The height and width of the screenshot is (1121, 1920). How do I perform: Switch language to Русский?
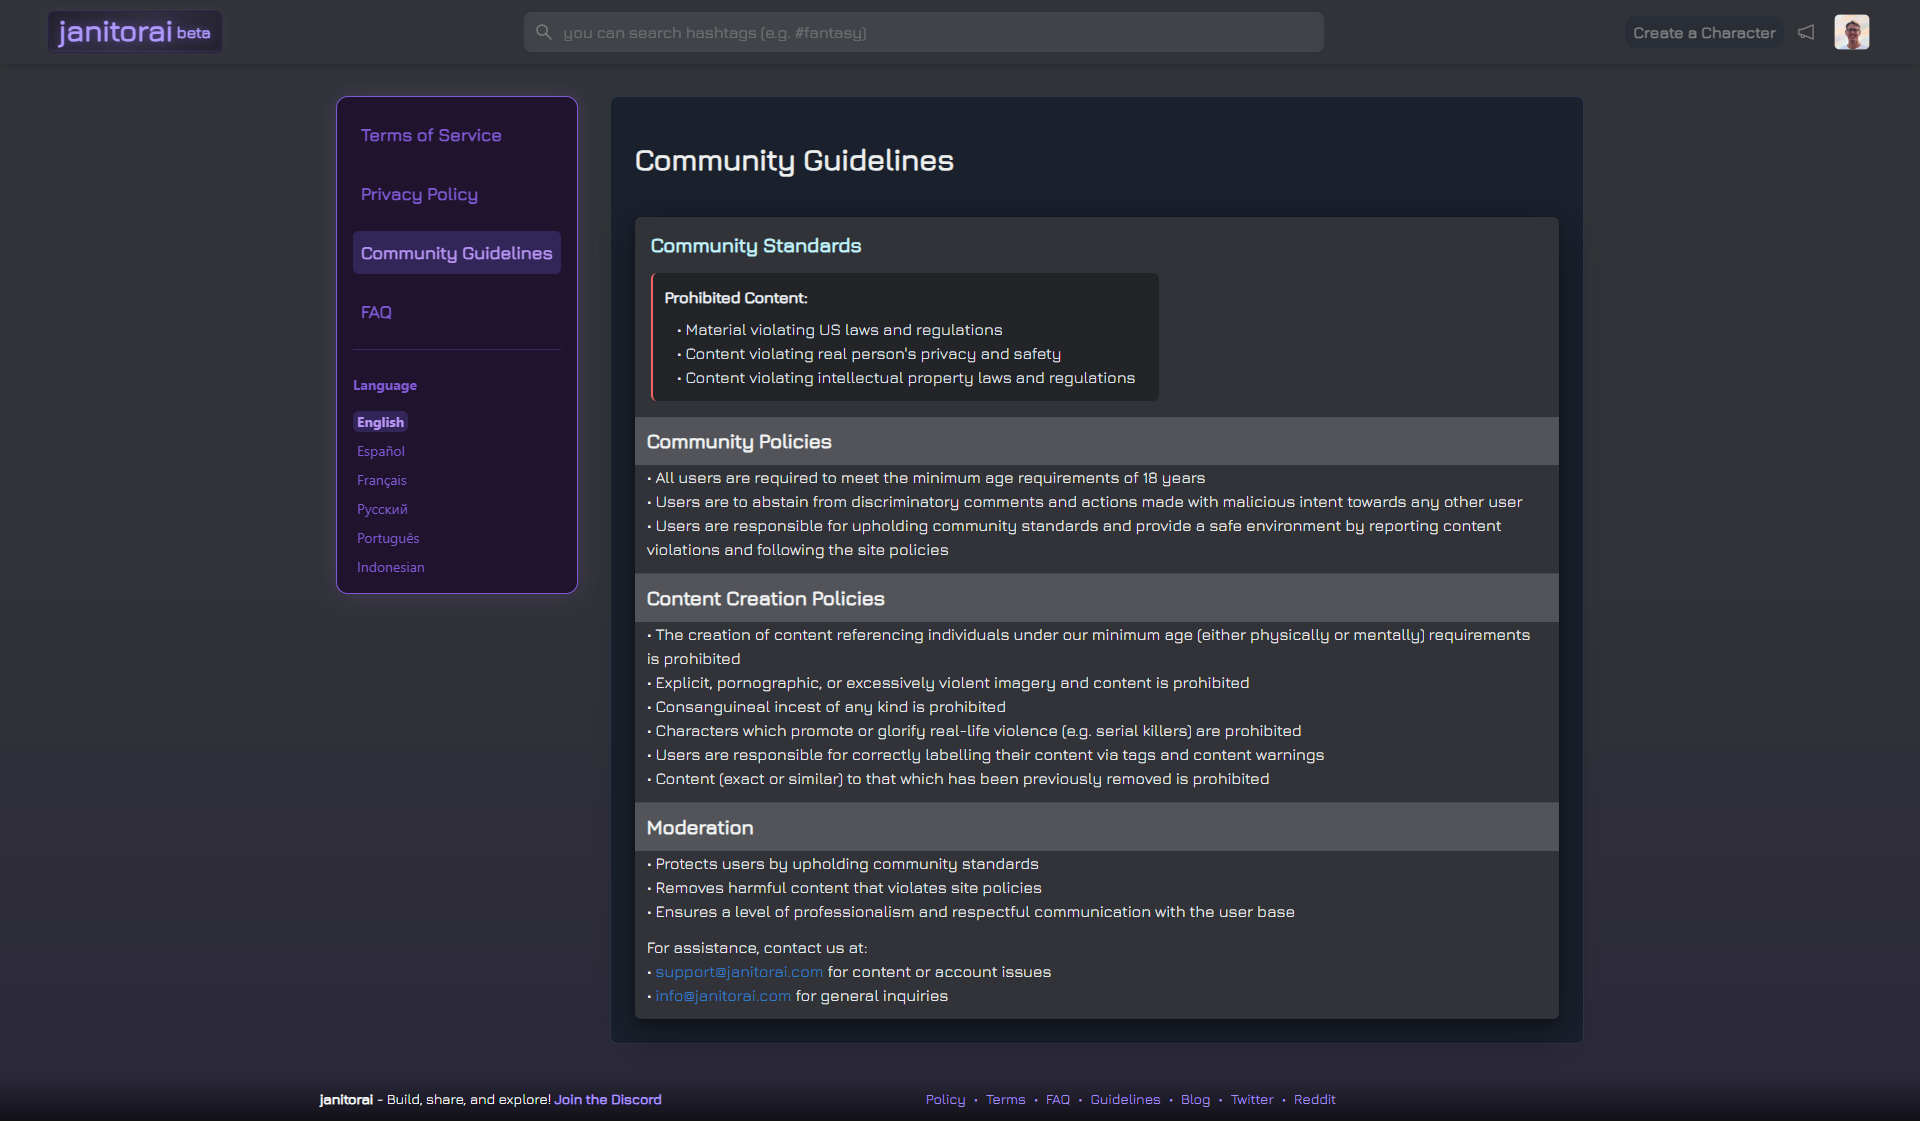(382, 509)
